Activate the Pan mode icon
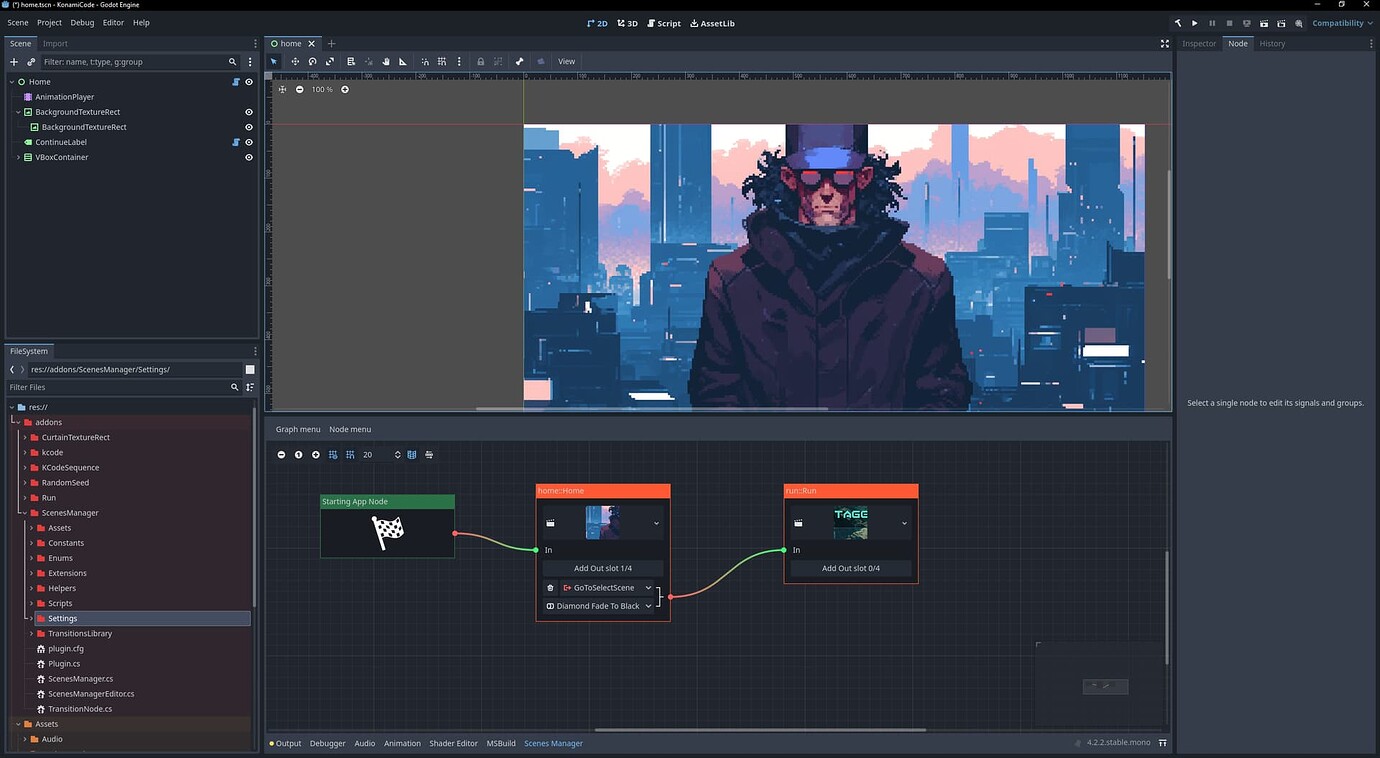 coord(386,61)
